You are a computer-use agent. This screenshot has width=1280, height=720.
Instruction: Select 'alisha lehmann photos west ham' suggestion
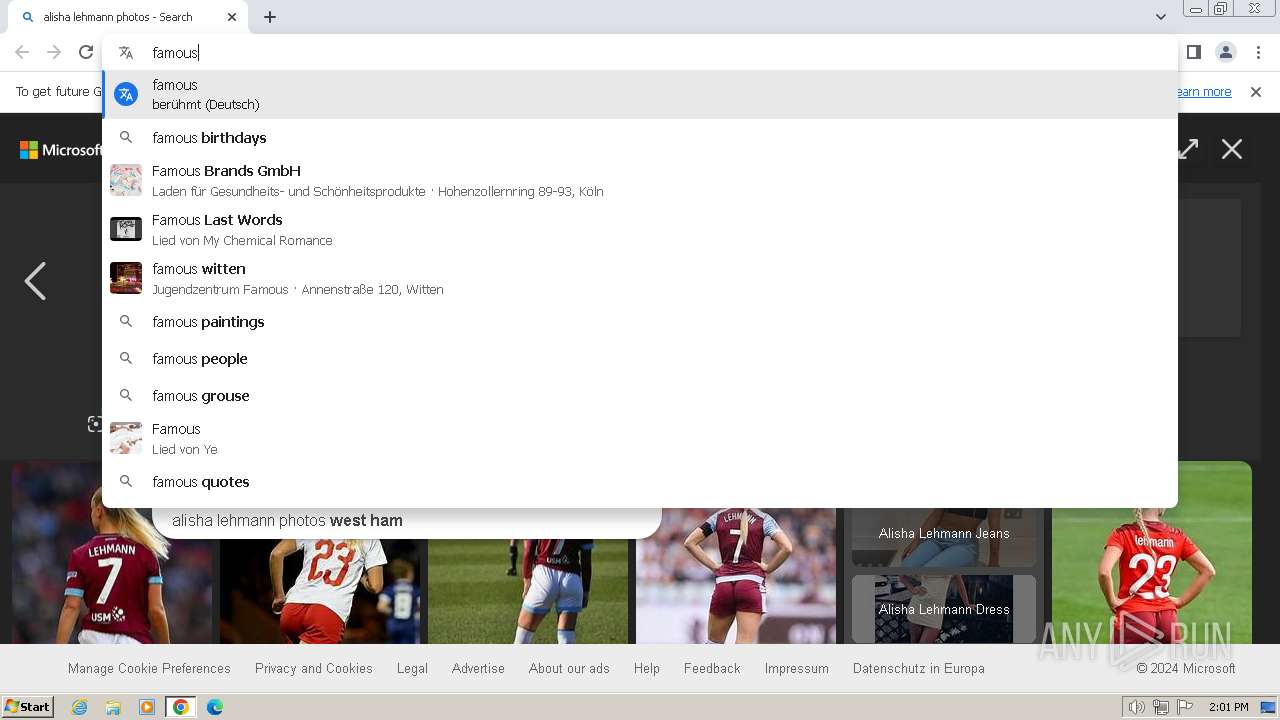click(407, 521)
